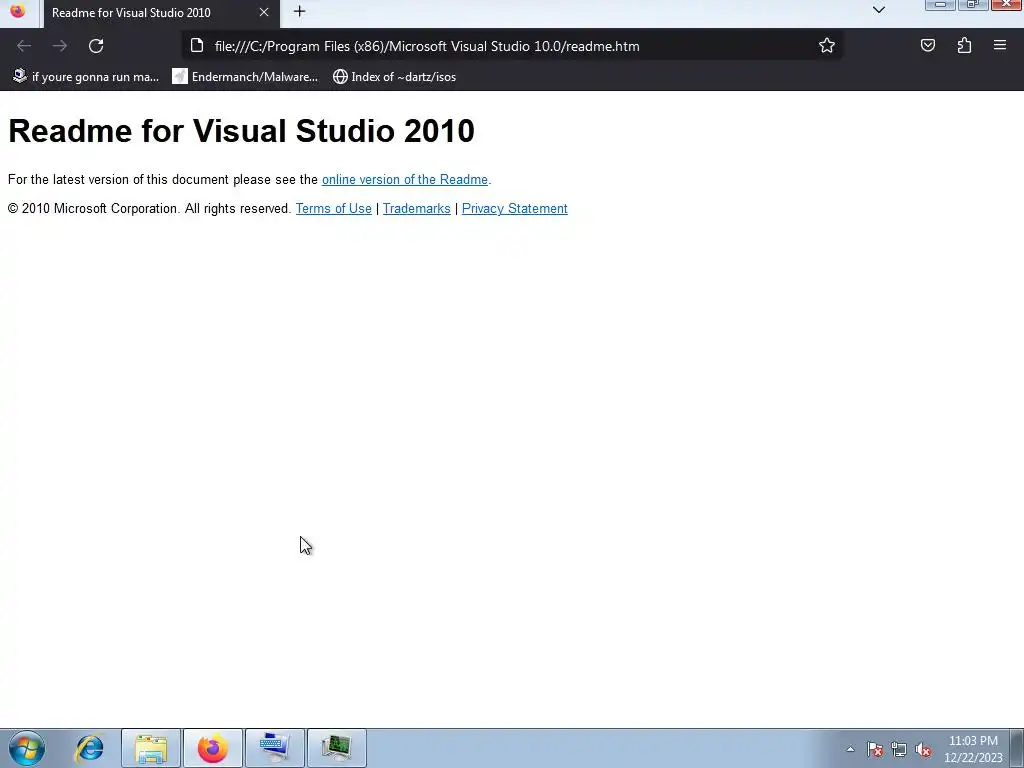The width and height of the screenshot is (1024, 768).
Task: Open a new tab with plus button
Action: point(299,11)
